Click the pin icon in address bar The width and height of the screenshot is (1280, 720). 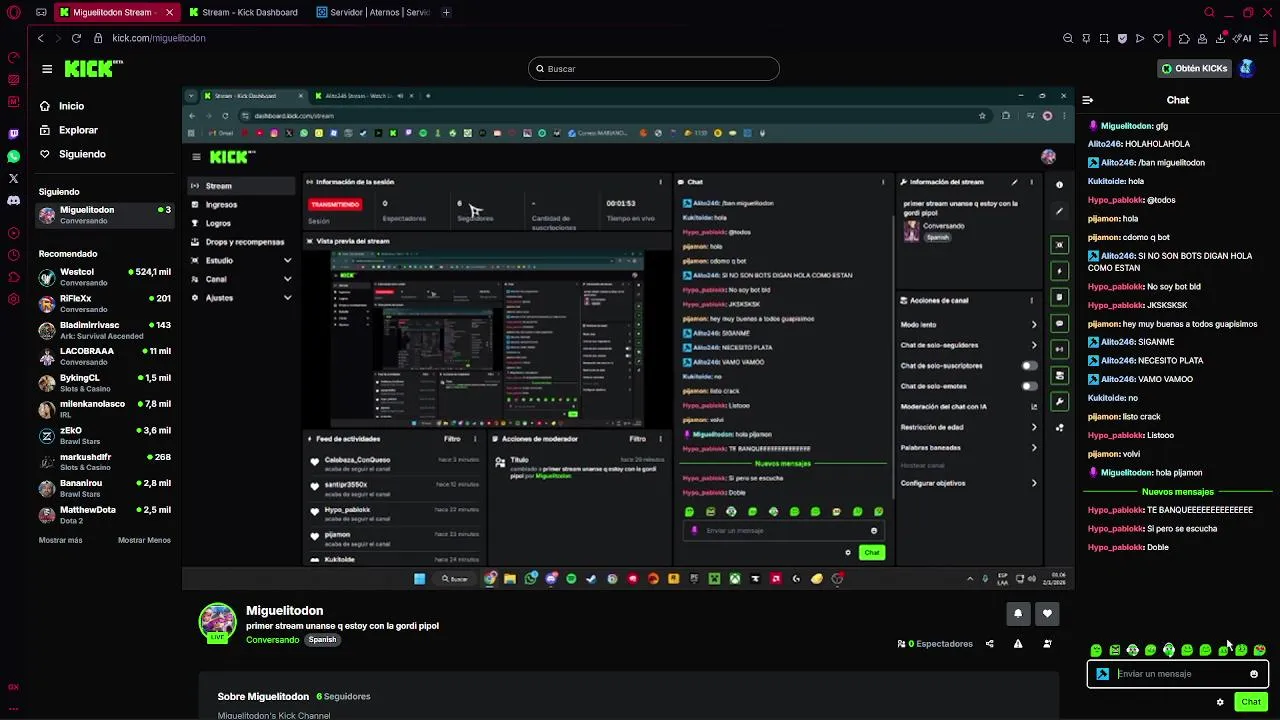[1086, 38]
